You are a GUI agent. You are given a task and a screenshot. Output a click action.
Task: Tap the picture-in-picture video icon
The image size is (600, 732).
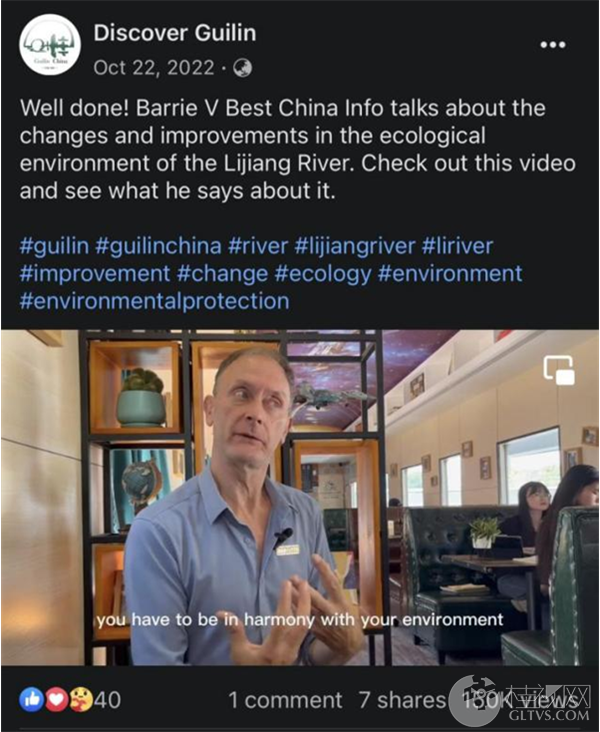pyautogui.click(x=559, y=370)
